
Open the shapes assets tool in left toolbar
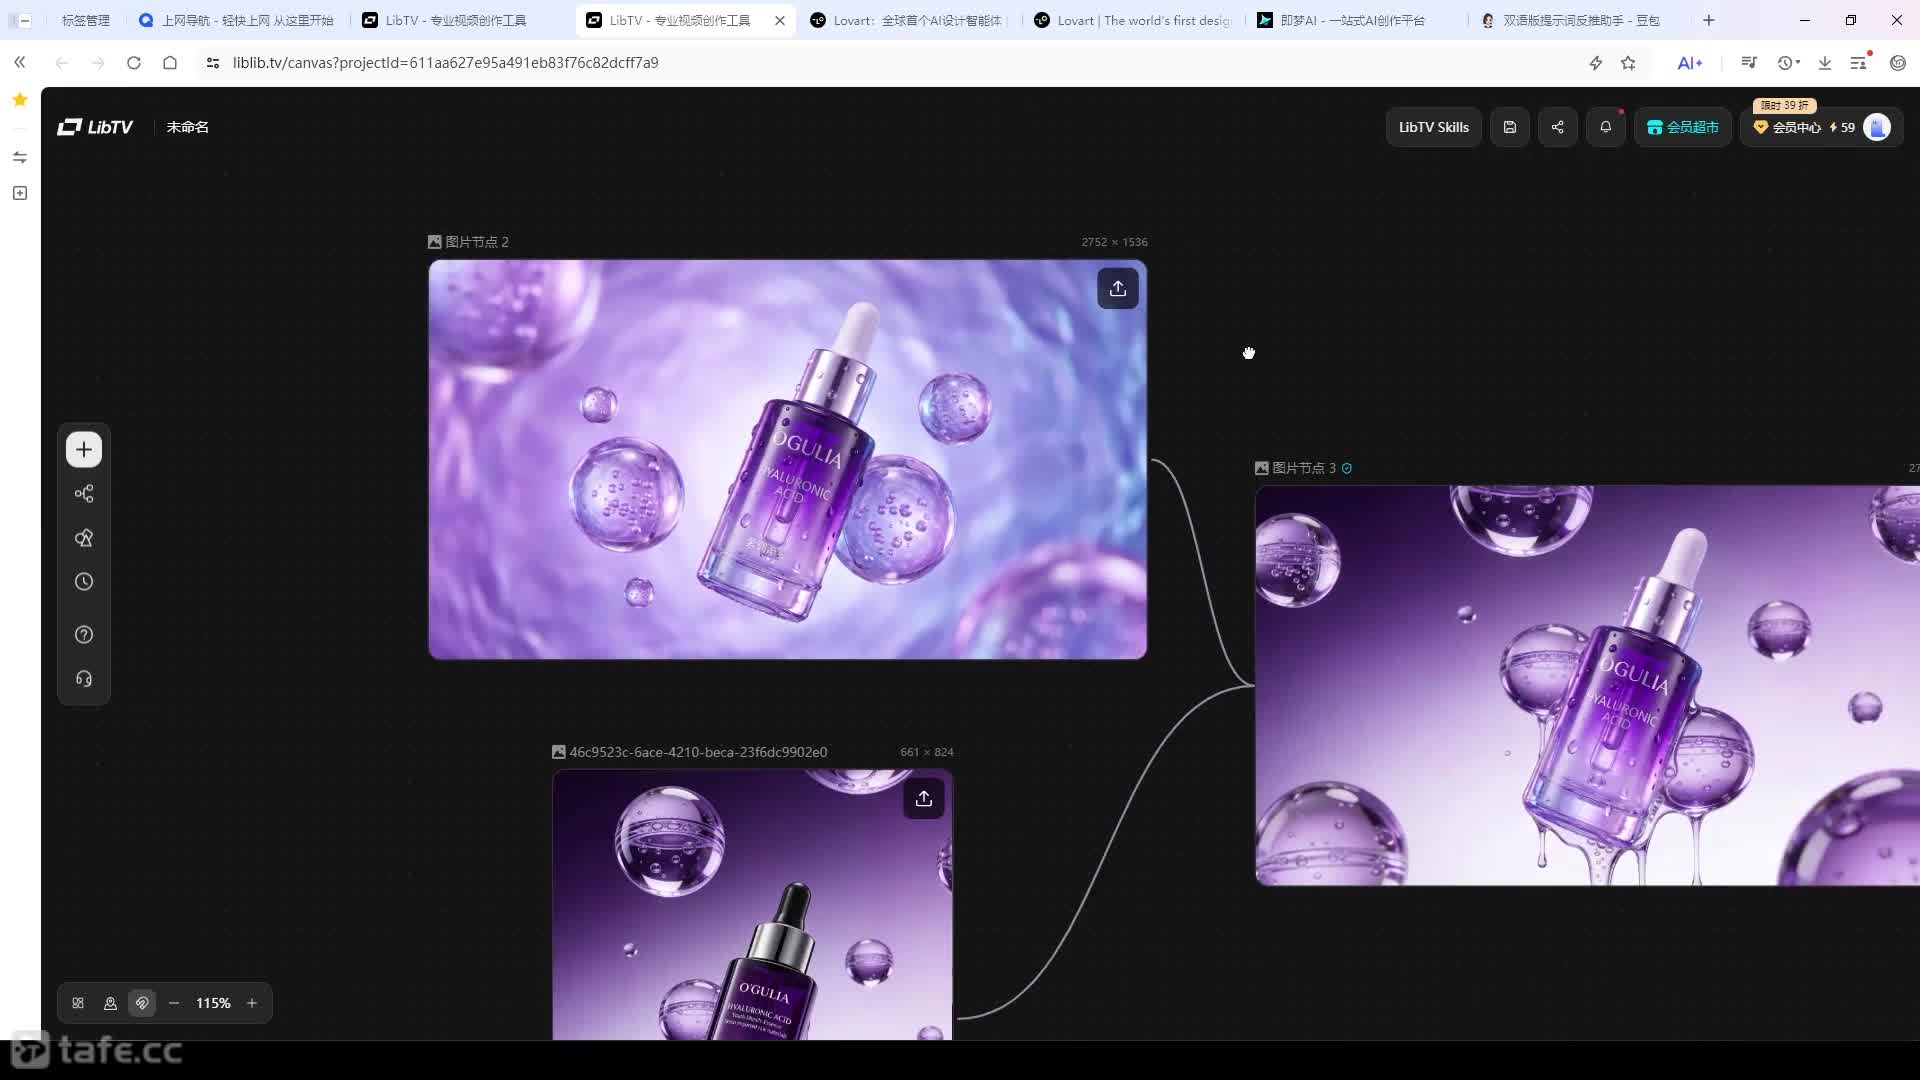(x=84, y=538)
